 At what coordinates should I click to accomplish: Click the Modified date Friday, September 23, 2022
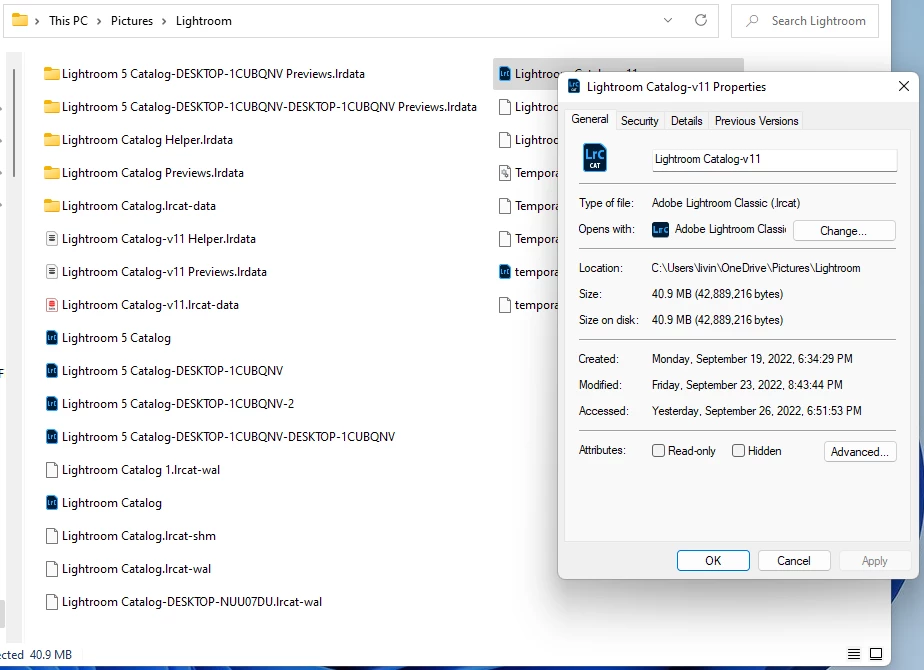[747, 385]
